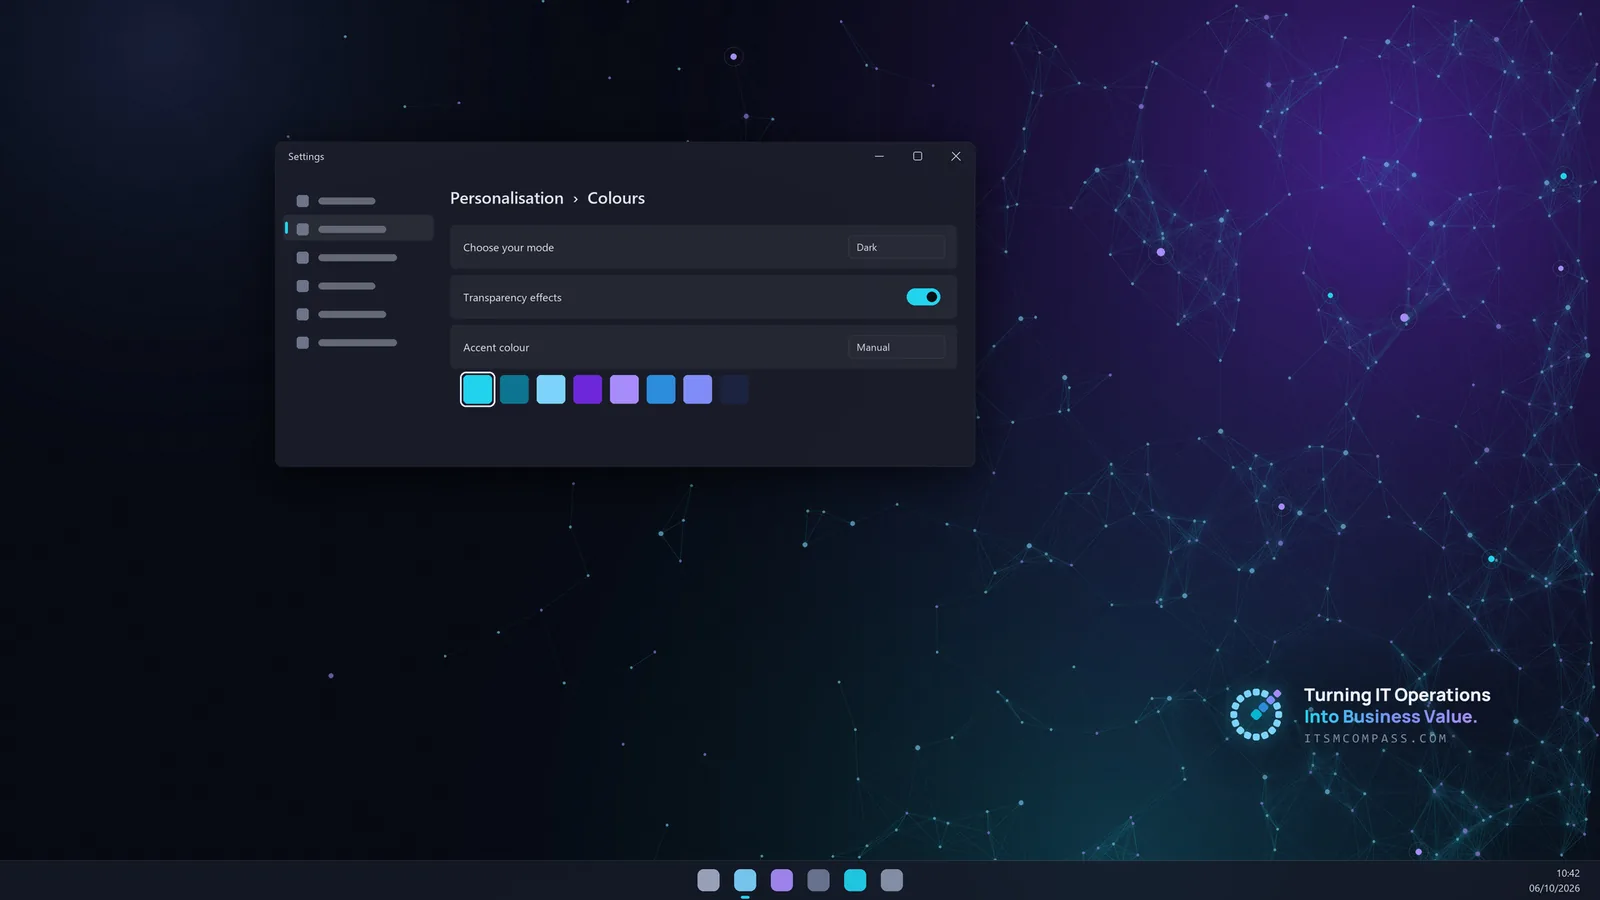
Task: Maximize the Settings window
Action: [917, 156]
